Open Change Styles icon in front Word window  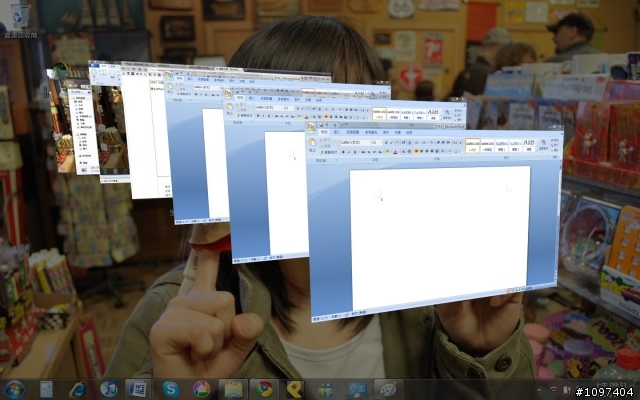(x=543, y=144)
